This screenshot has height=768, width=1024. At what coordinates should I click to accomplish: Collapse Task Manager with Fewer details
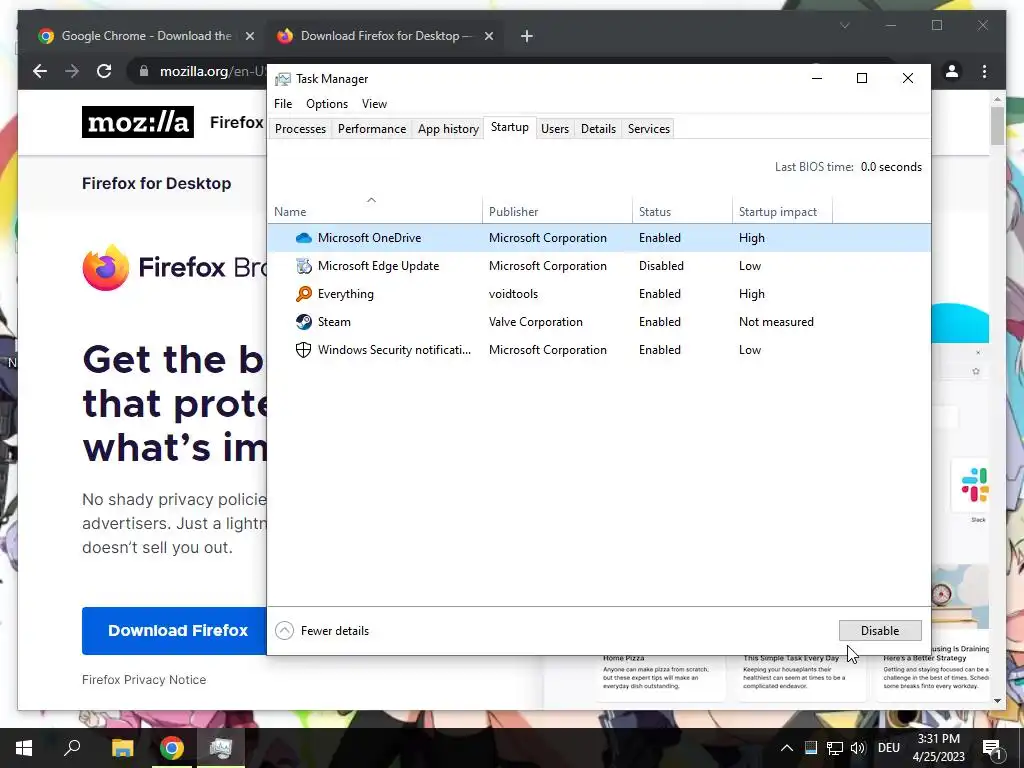coord(322,631)
